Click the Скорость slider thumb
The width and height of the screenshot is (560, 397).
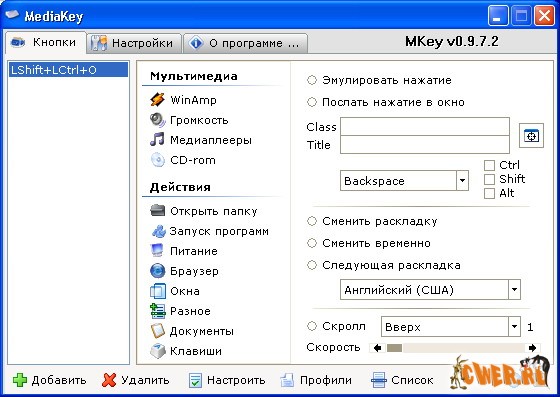394,348
